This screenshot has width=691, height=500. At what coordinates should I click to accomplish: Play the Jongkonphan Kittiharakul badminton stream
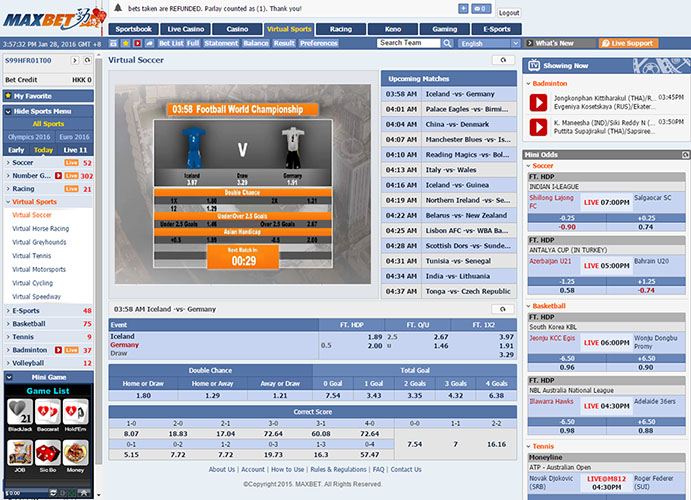[538, 102]
